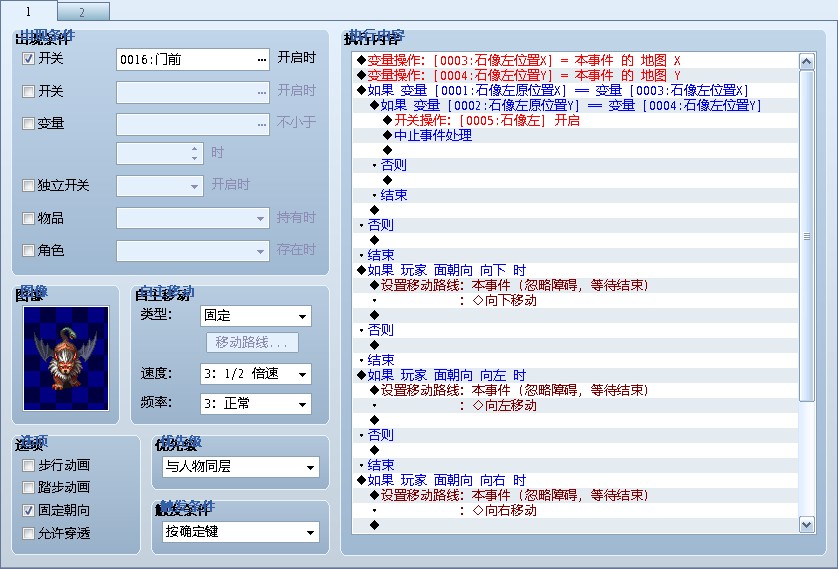Toggle the 步行动画 option
This screenshot has height=569, width=838.
click(x=28, y=465)
